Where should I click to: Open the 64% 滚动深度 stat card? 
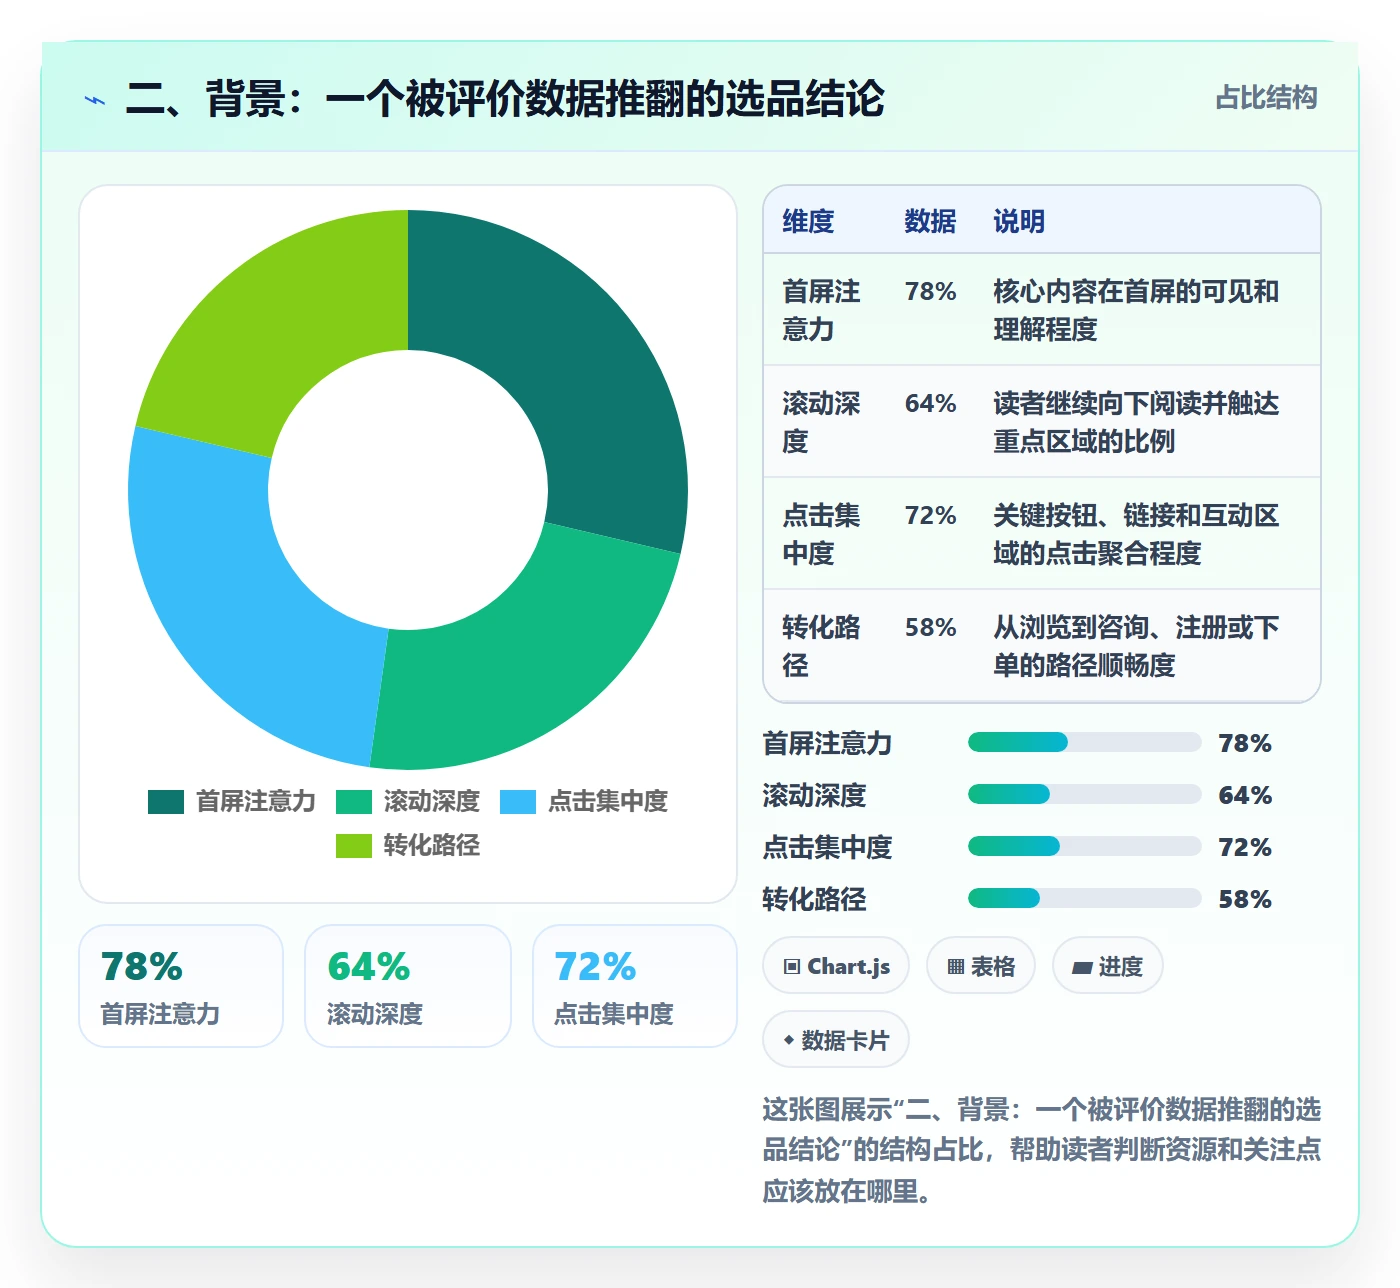pos(408,986)
